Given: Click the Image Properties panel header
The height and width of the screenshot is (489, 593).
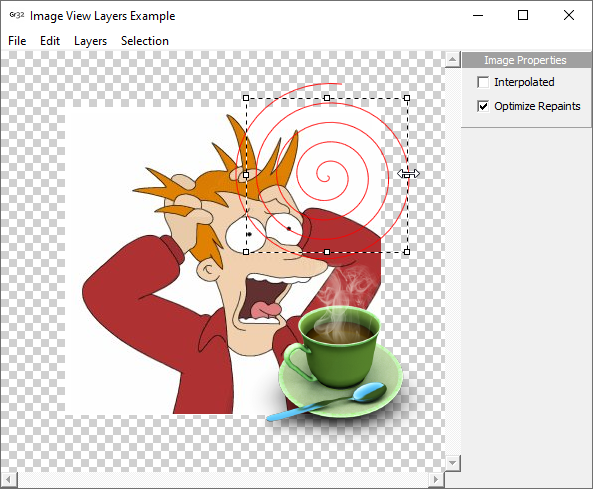Looking at the screenshot, I should tap(526, 60).
